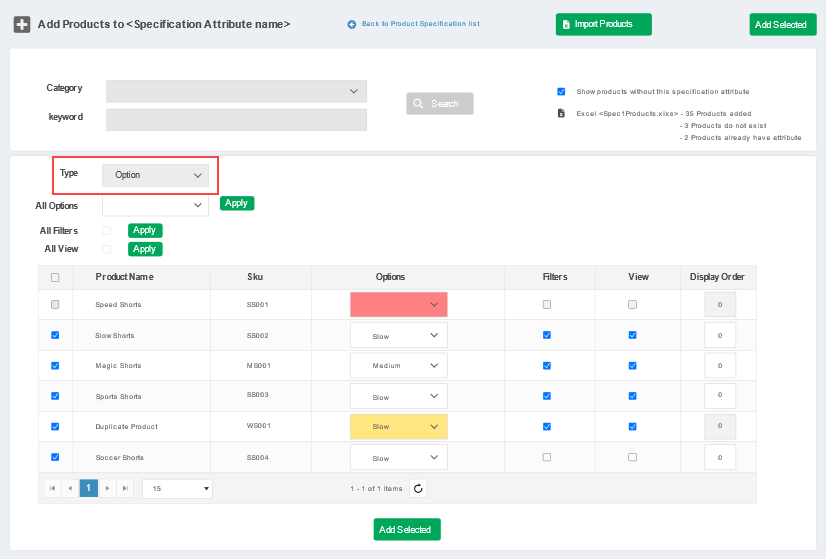
Task: Click the Search button
Action: (x=439, y=104)
